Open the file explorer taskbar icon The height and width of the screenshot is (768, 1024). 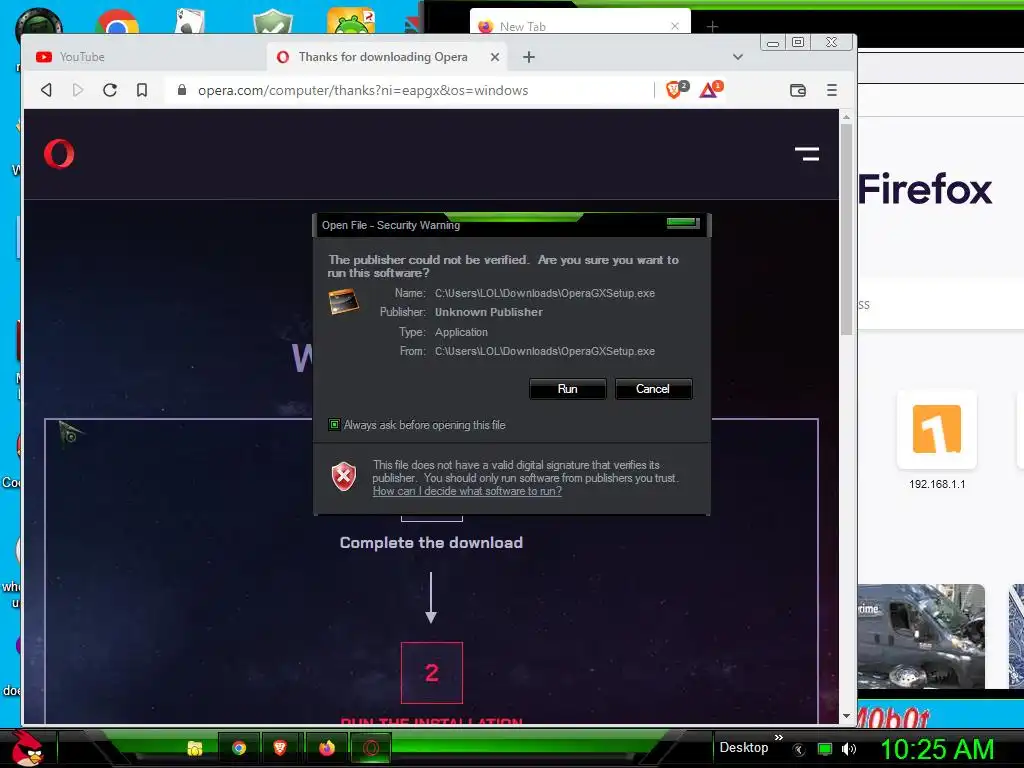[194, 748]
